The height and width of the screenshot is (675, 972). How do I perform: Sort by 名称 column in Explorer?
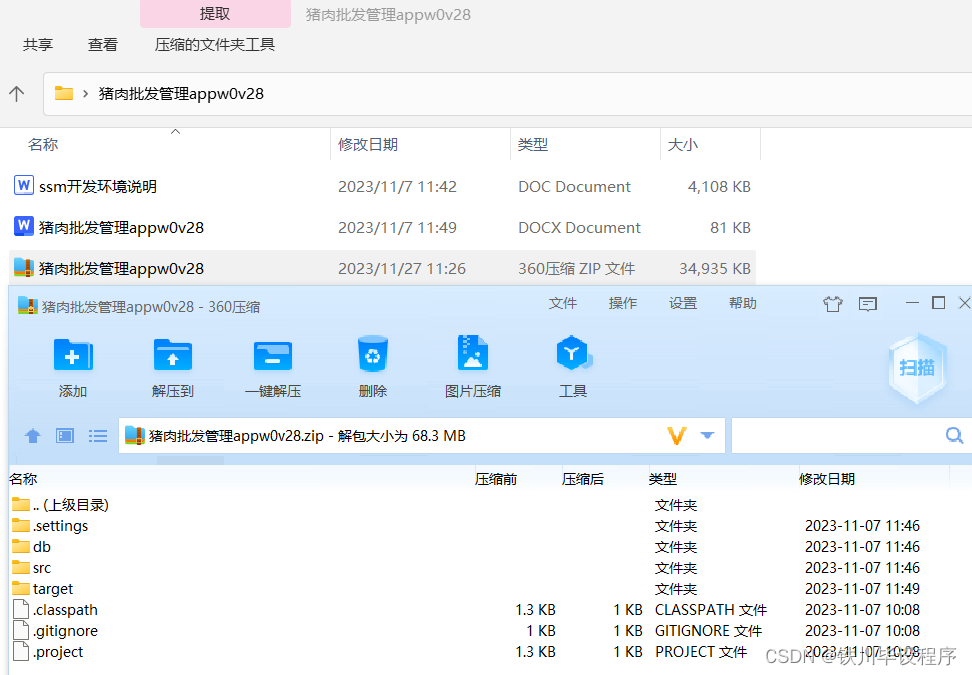tap(43, 144)
